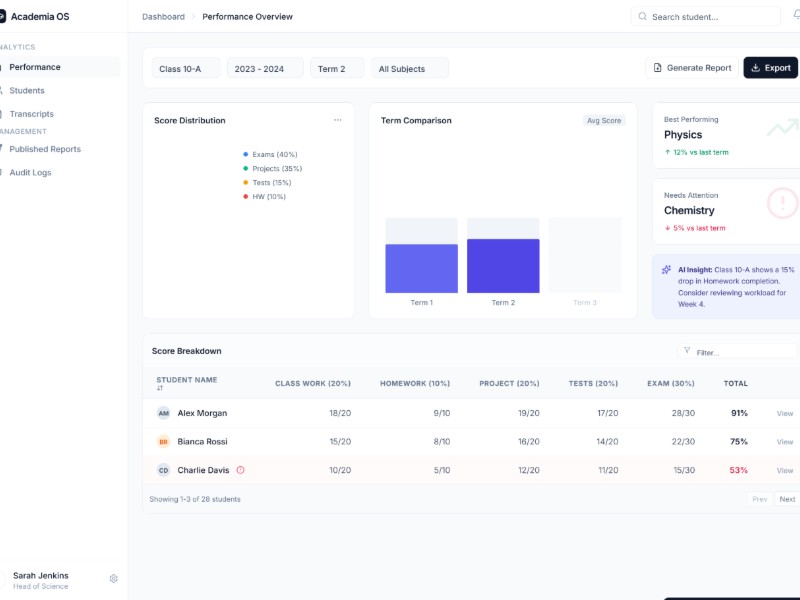
Task: Open Audit Logs in the sidebar
Action: point(30,173)
